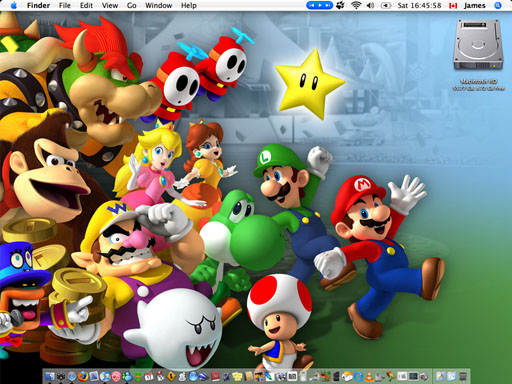Open the second folder stack in Dock

tap(452, 376)
